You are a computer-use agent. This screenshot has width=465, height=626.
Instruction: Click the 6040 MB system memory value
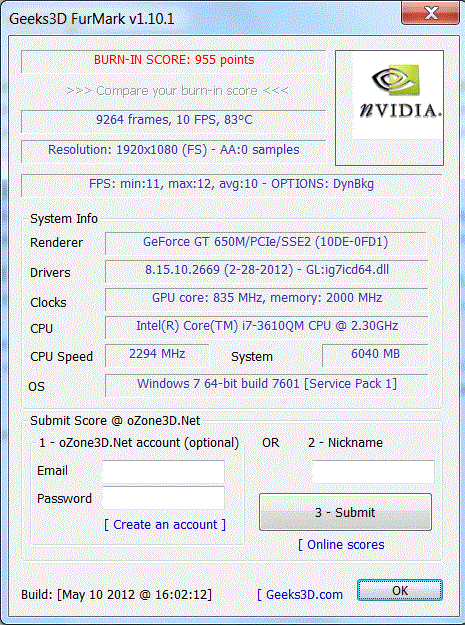click(x=375, y=355)
